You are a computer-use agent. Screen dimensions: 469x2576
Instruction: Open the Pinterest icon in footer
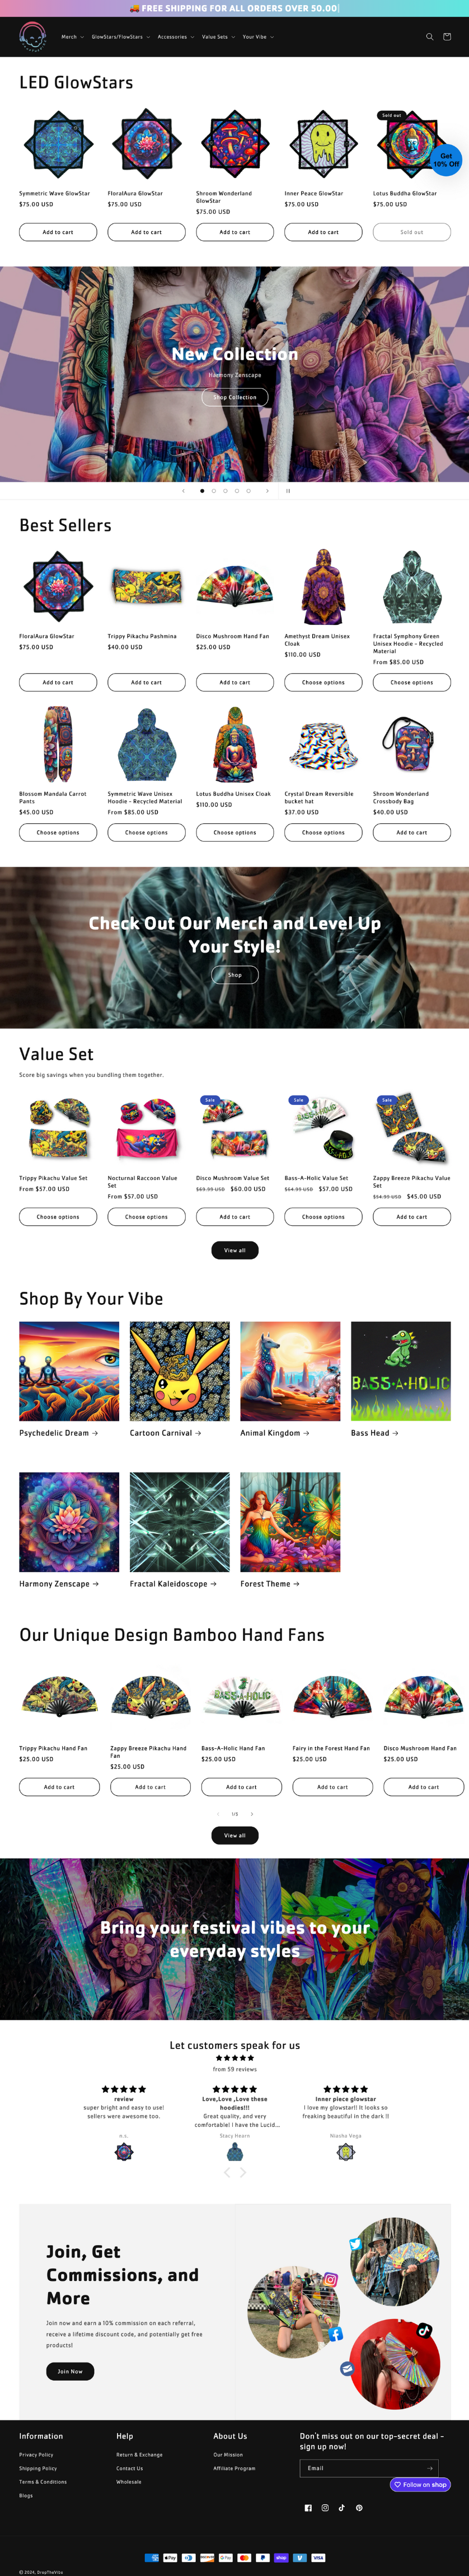tap(359, 2507)
